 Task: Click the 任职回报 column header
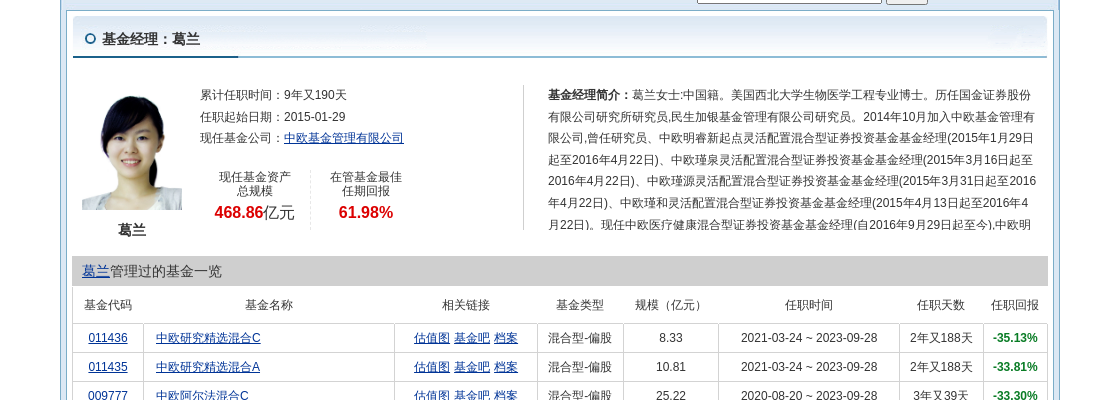(1014, 305)
